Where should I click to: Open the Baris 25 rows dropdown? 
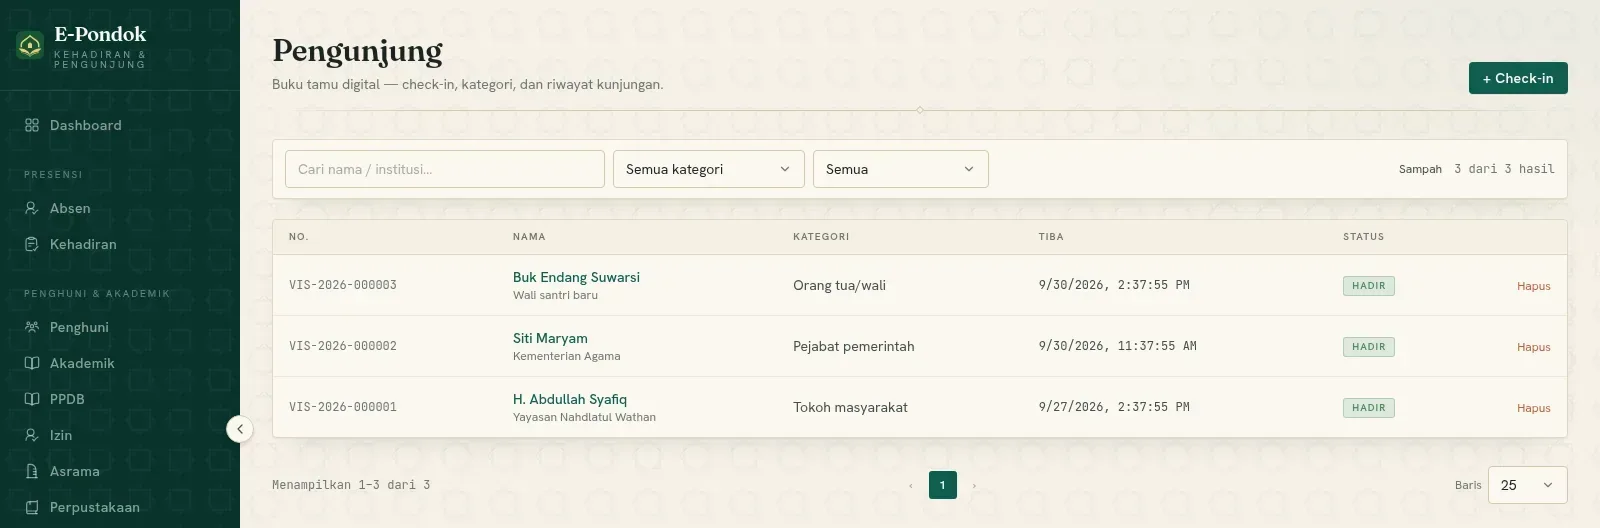[x=1527, y=485]
